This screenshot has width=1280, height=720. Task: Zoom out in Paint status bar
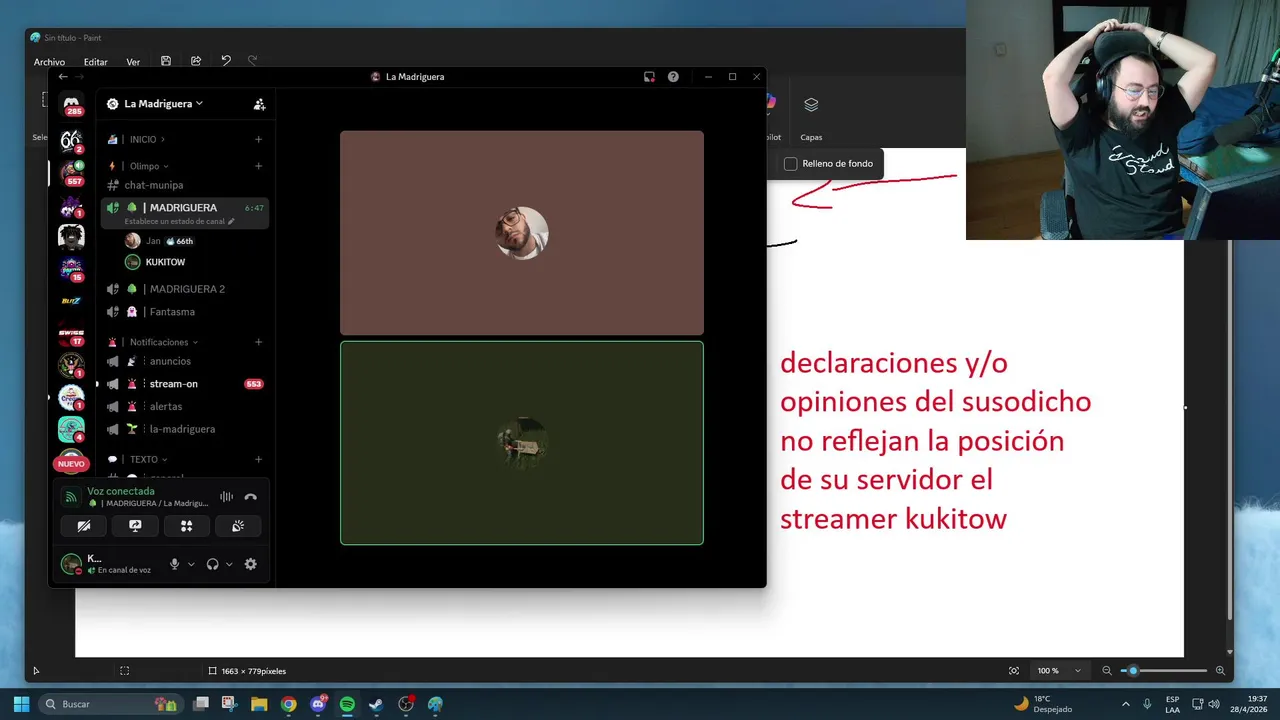point(1106,671)
